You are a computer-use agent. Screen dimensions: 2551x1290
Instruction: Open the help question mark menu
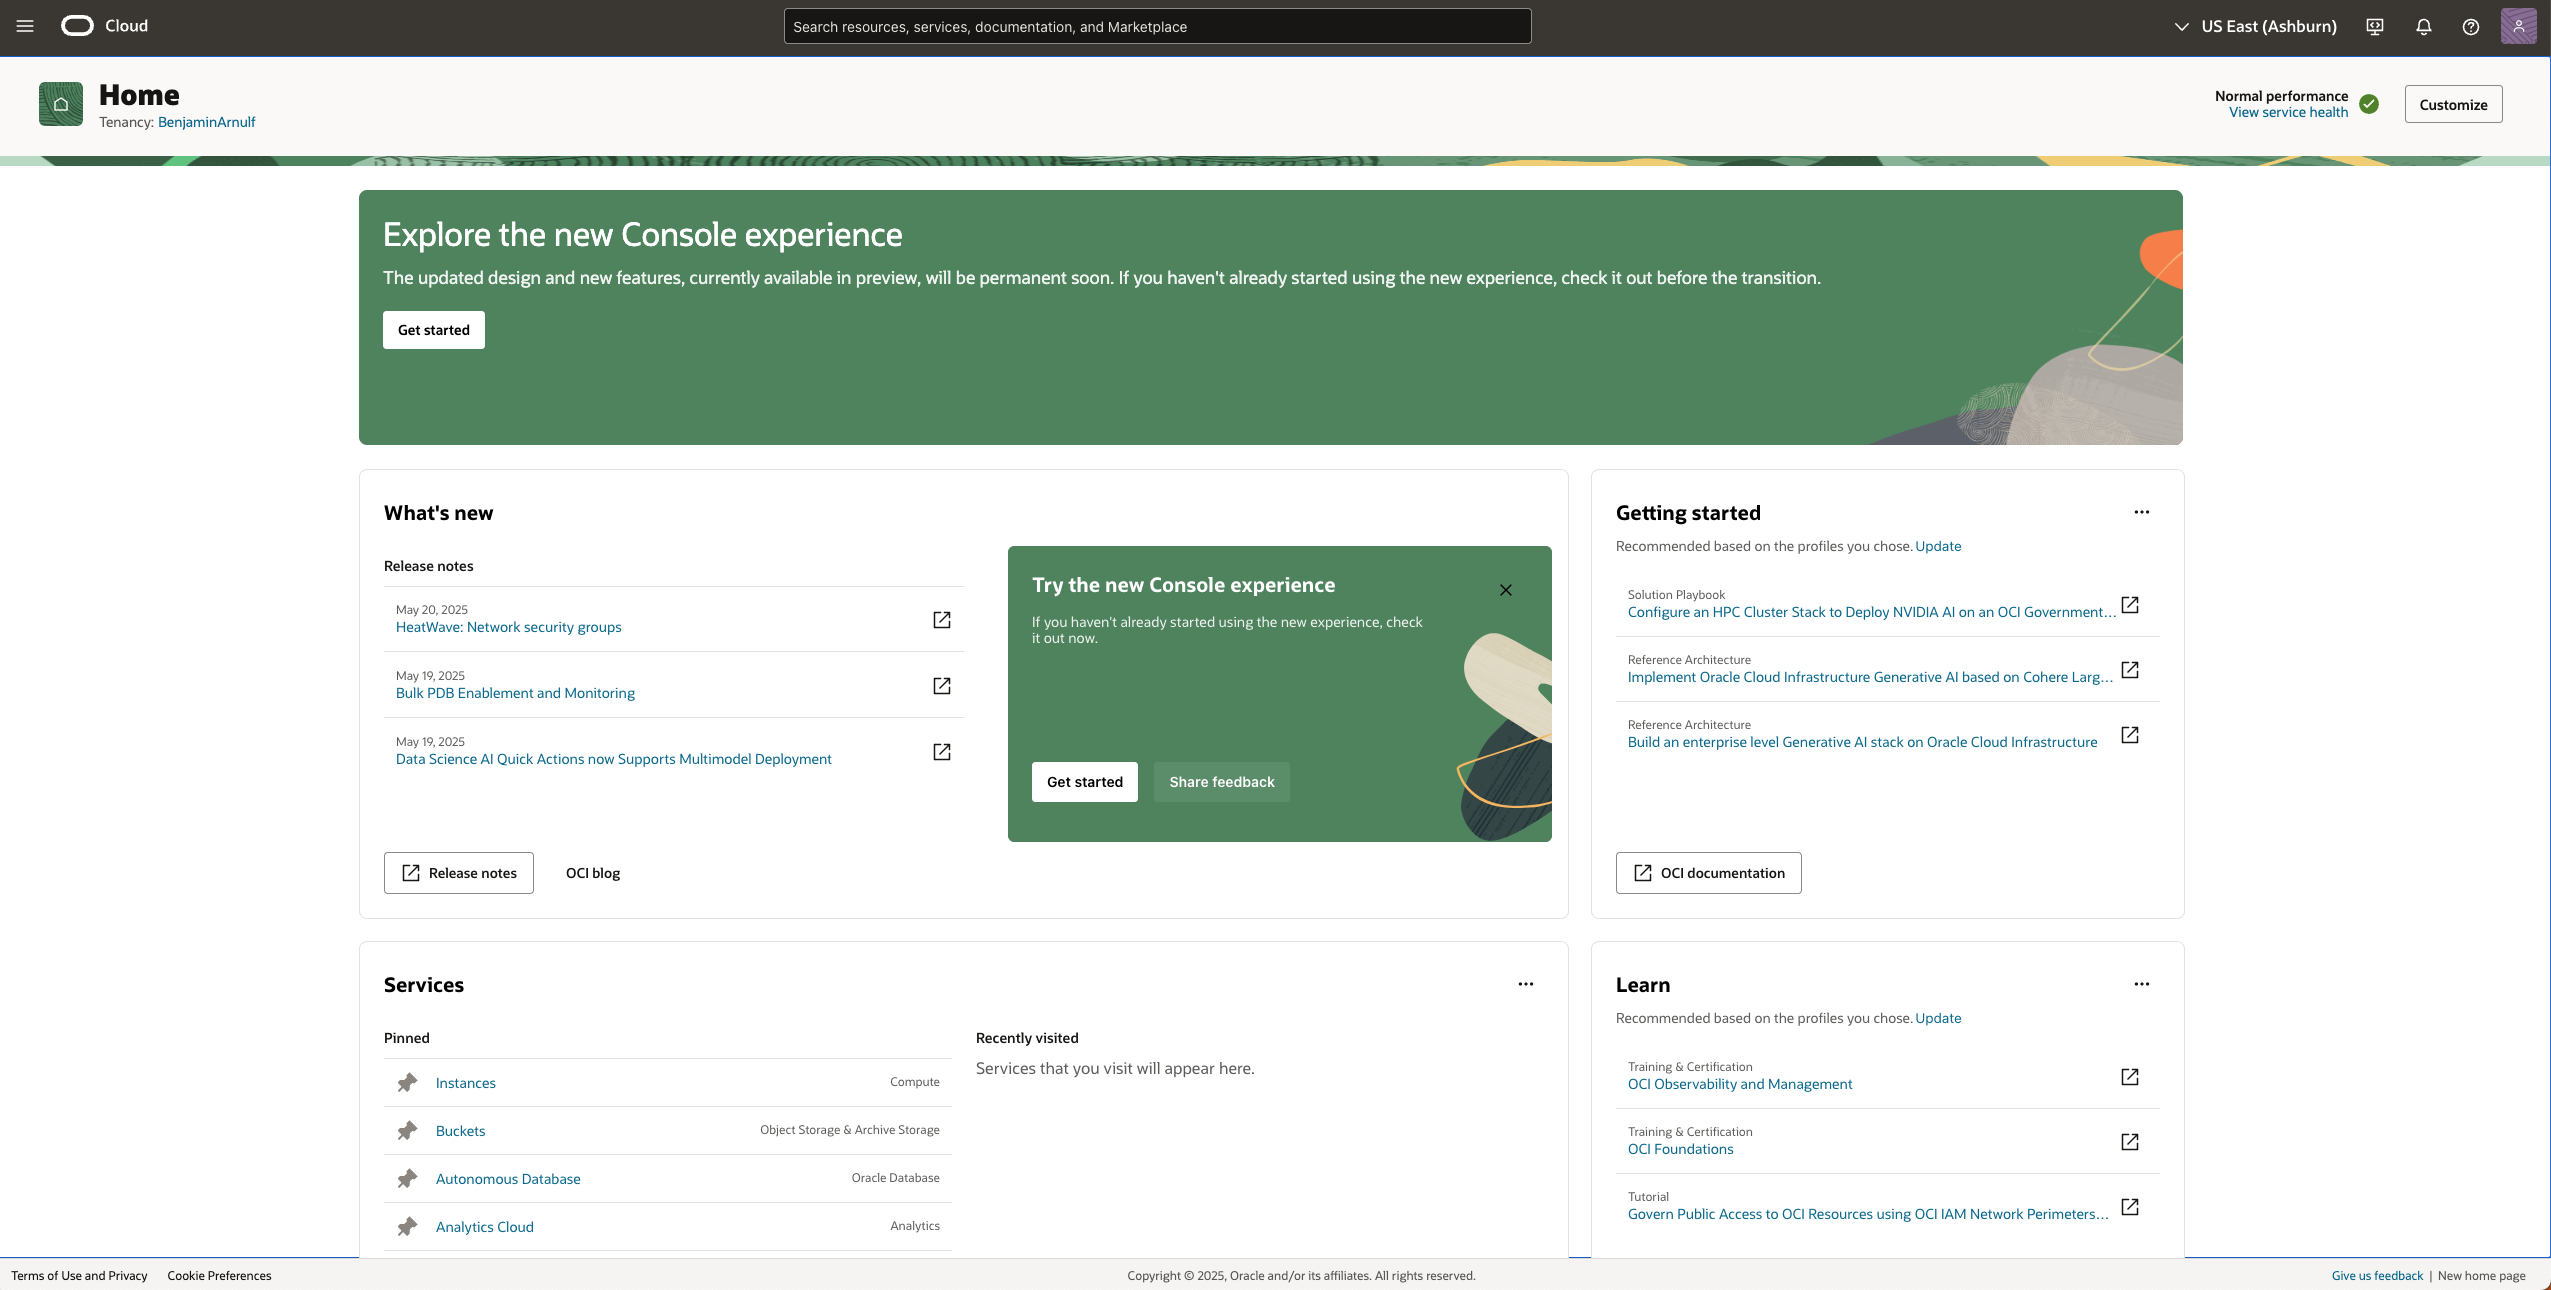tap(2471, 27)
